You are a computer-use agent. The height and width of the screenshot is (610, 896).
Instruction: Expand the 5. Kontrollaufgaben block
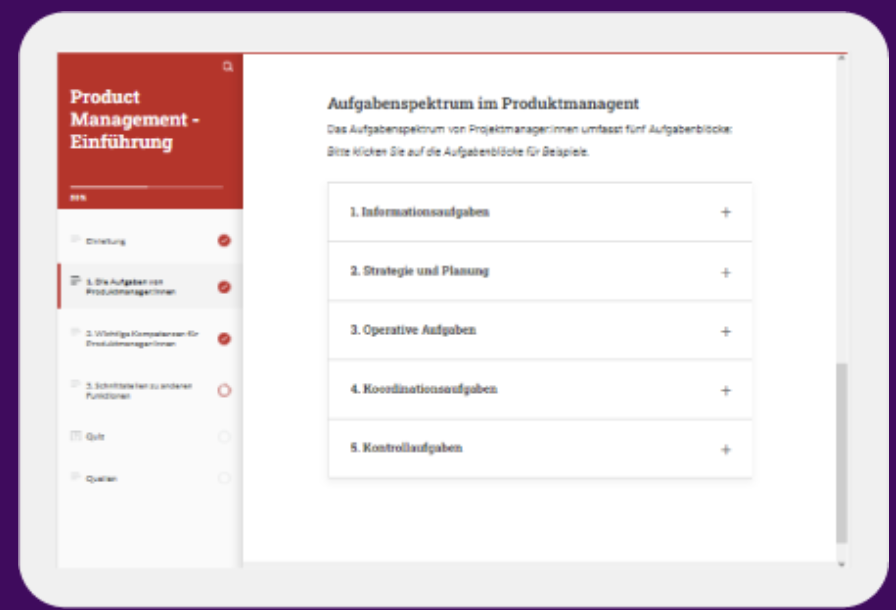(540, 449)
